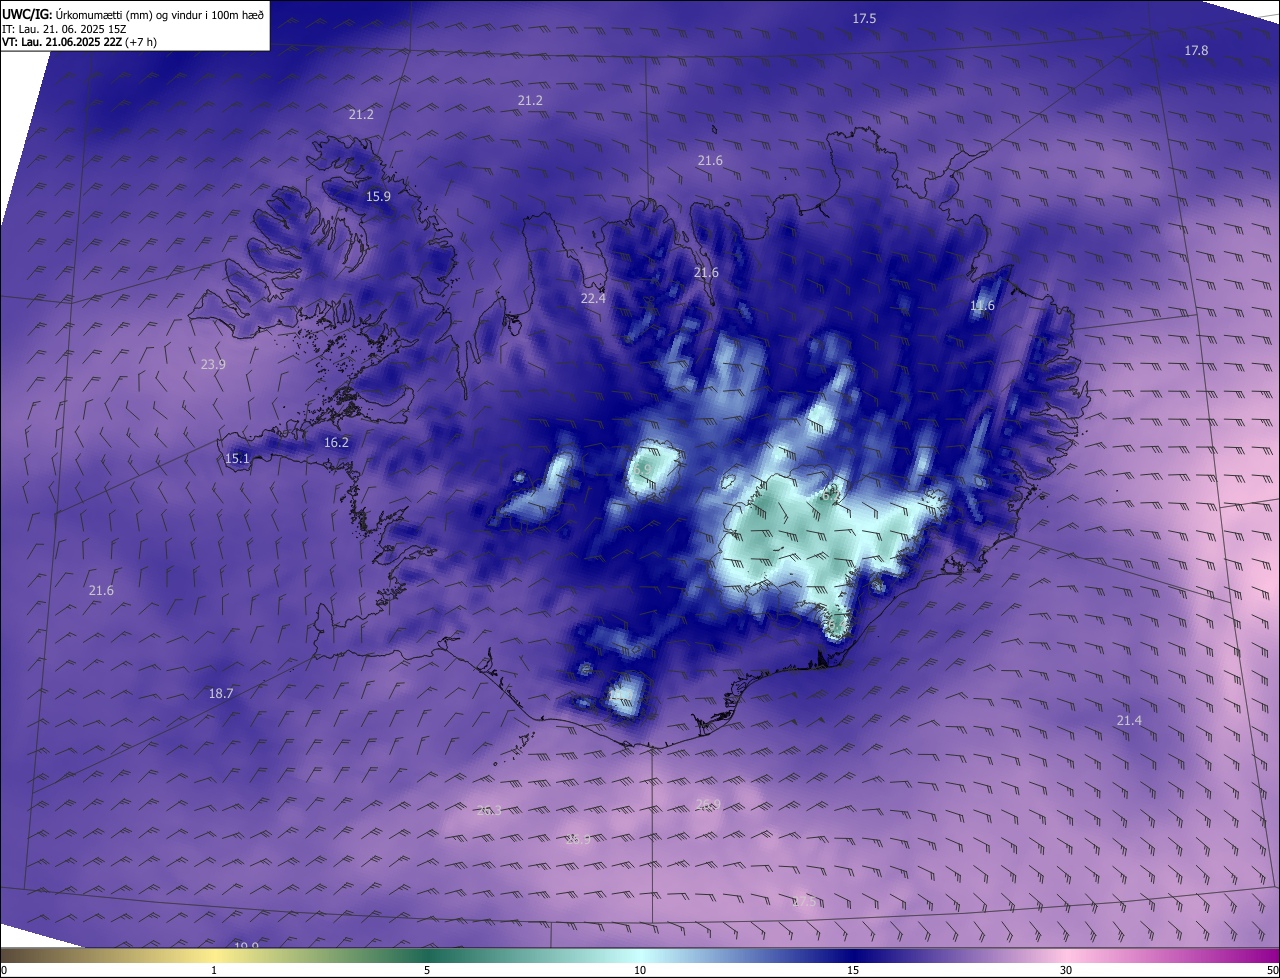This screenshot has height=978, width=1280.
Task: Click the 18.7 value label over the sea
Action: click(x=221, y=694)
